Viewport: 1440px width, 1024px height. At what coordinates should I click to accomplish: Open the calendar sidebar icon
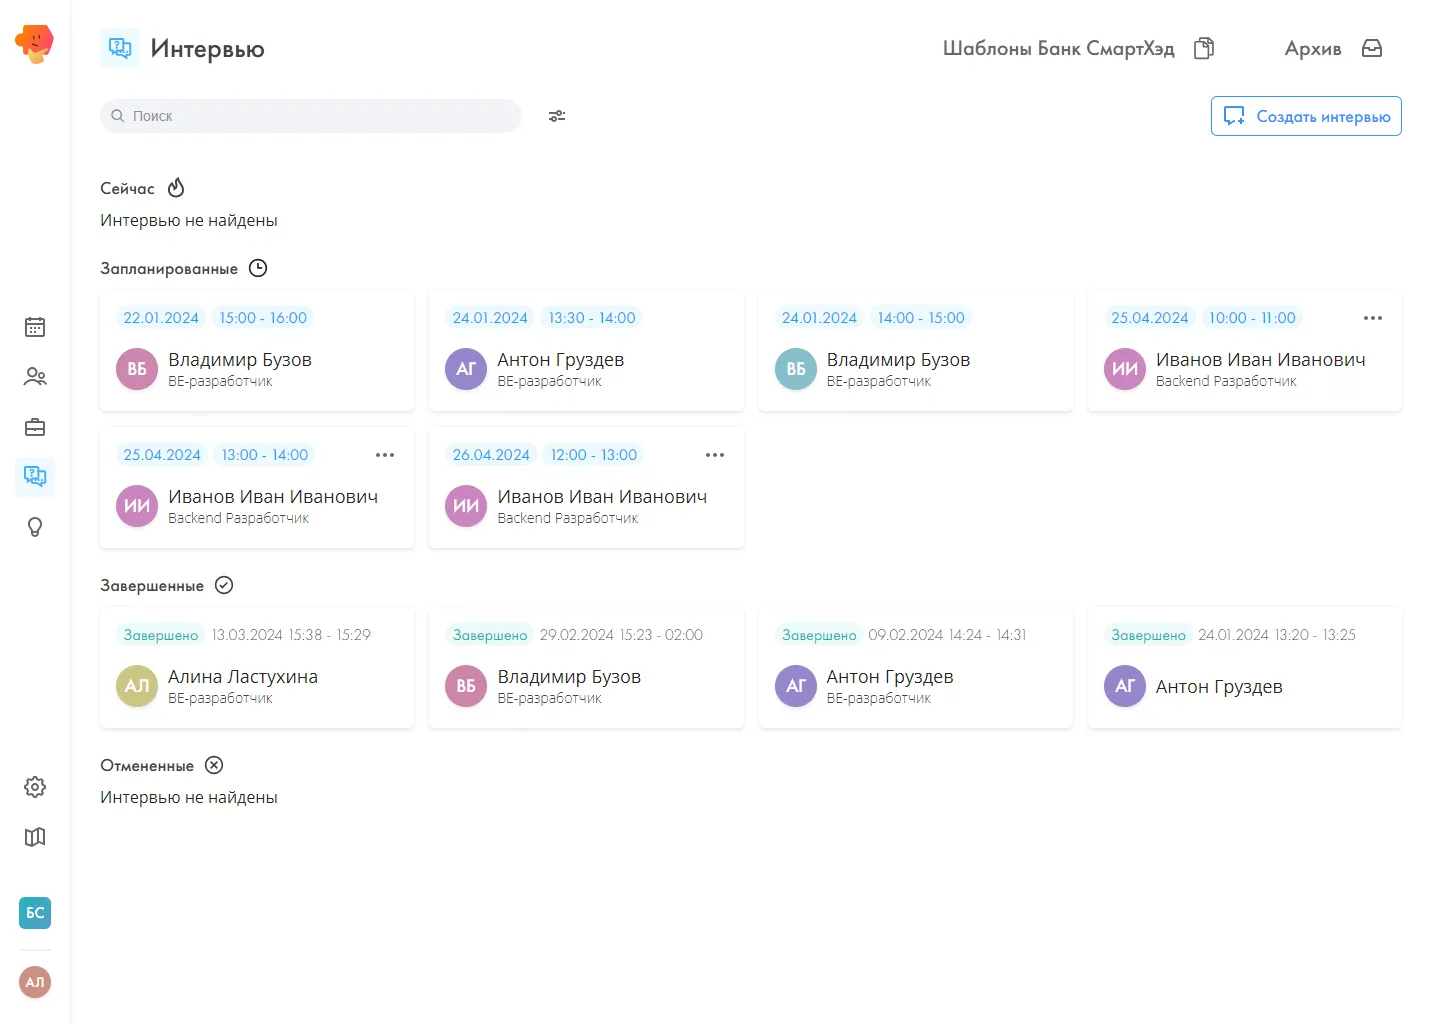pyautogui.click(x=35, y=327)
